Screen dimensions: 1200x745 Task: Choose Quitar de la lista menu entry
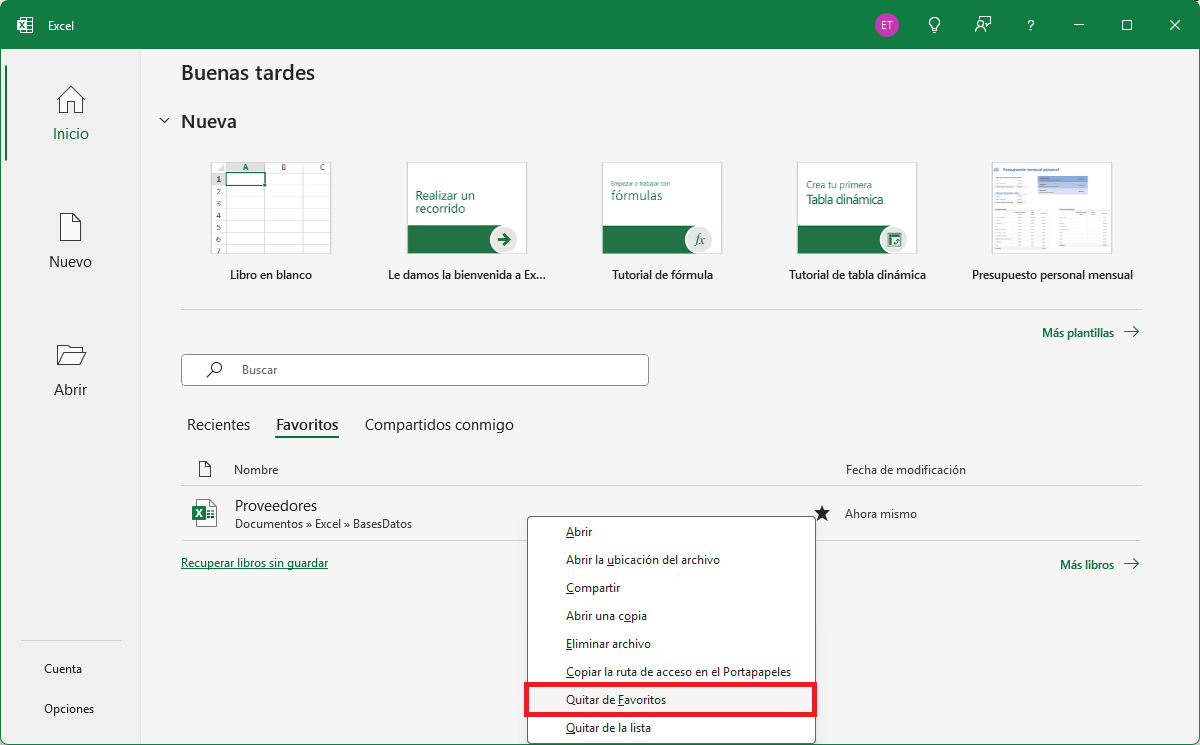click(671, 728)
